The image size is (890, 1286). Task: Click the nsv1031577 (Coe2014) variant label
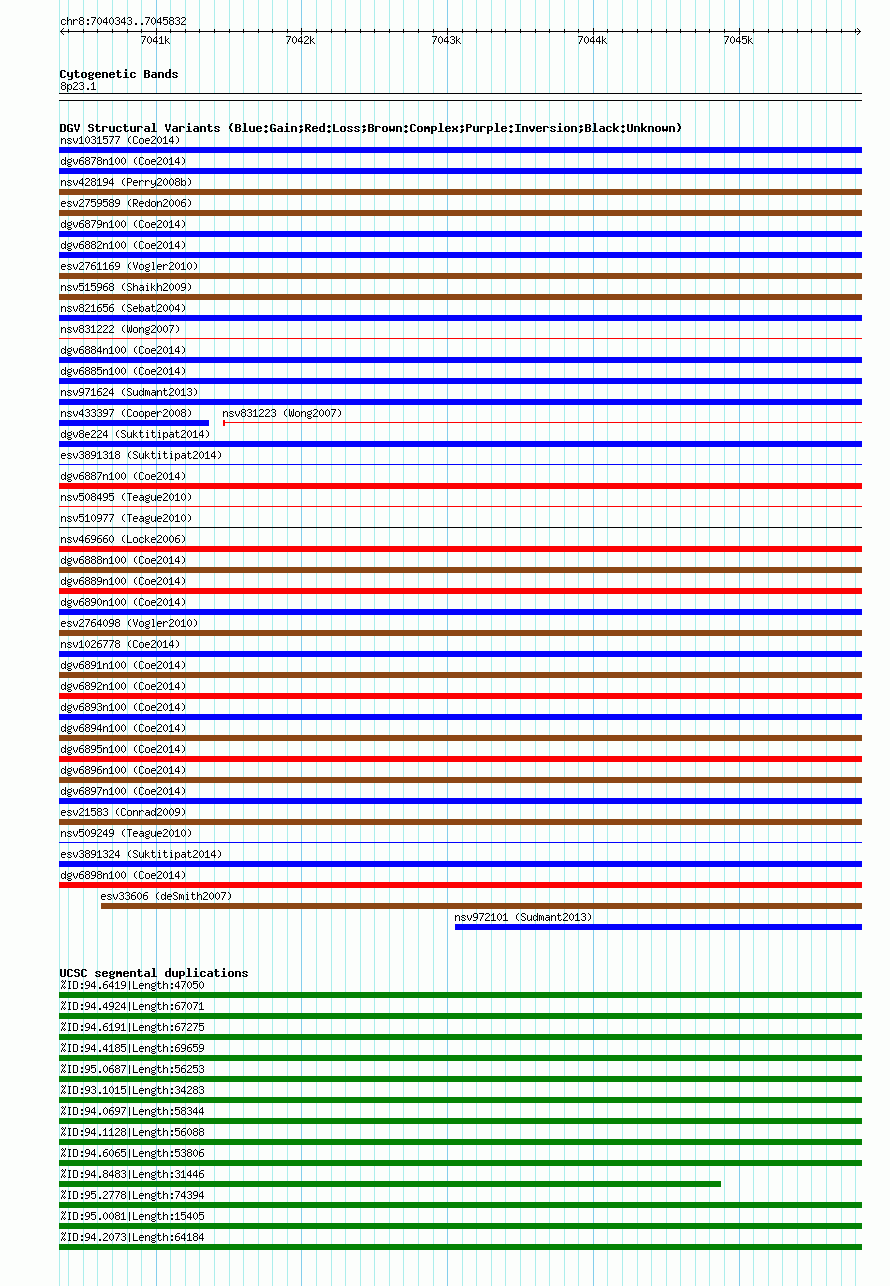tap(120, 140)
